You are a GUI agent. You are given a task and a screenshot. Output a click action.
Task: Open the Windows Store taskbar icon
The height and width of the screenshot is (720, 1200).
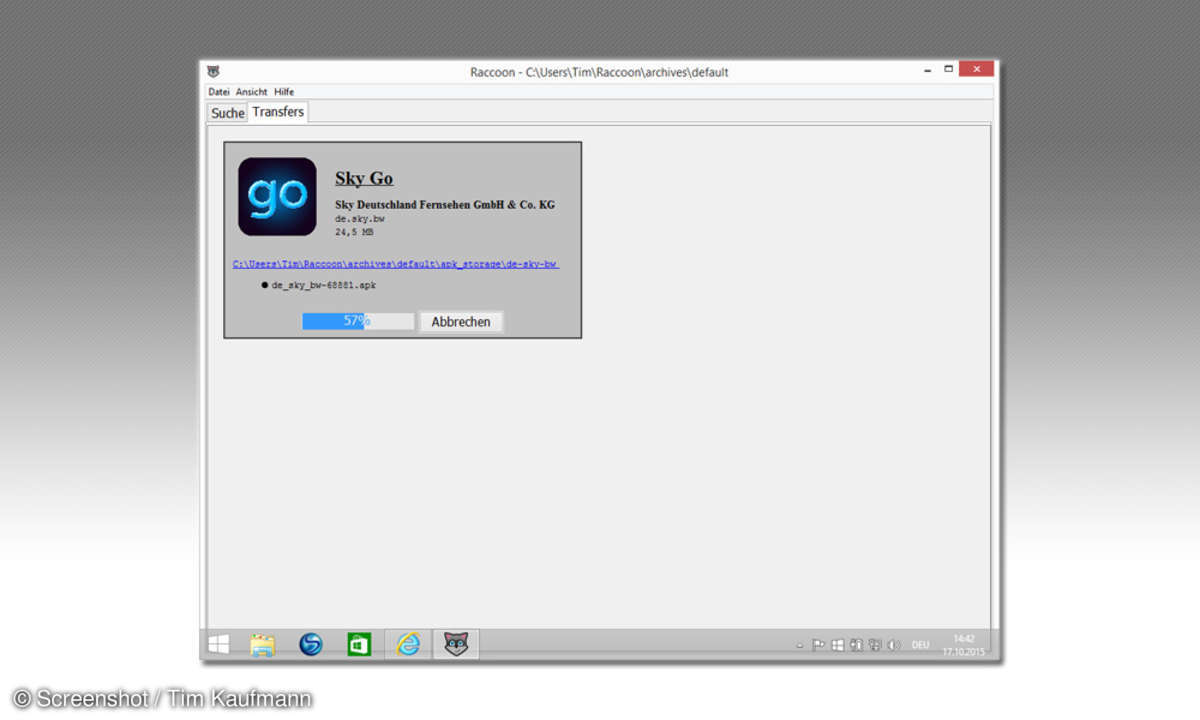click(359, 645)
